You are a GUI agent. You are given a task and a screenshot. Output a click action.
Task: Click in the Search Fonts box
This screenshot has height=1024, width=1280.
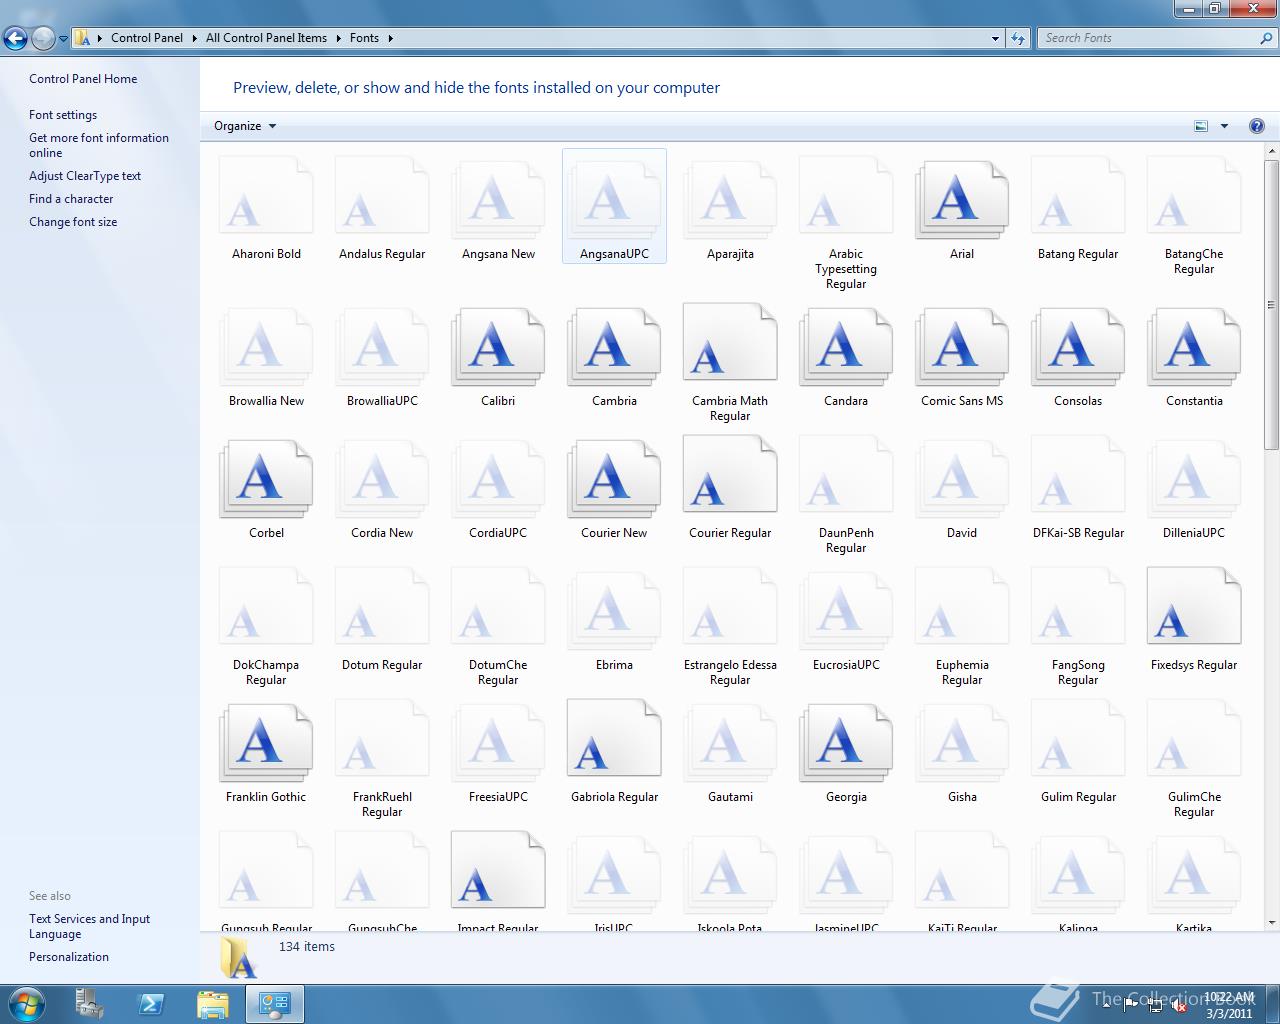tap(1148, 38)
